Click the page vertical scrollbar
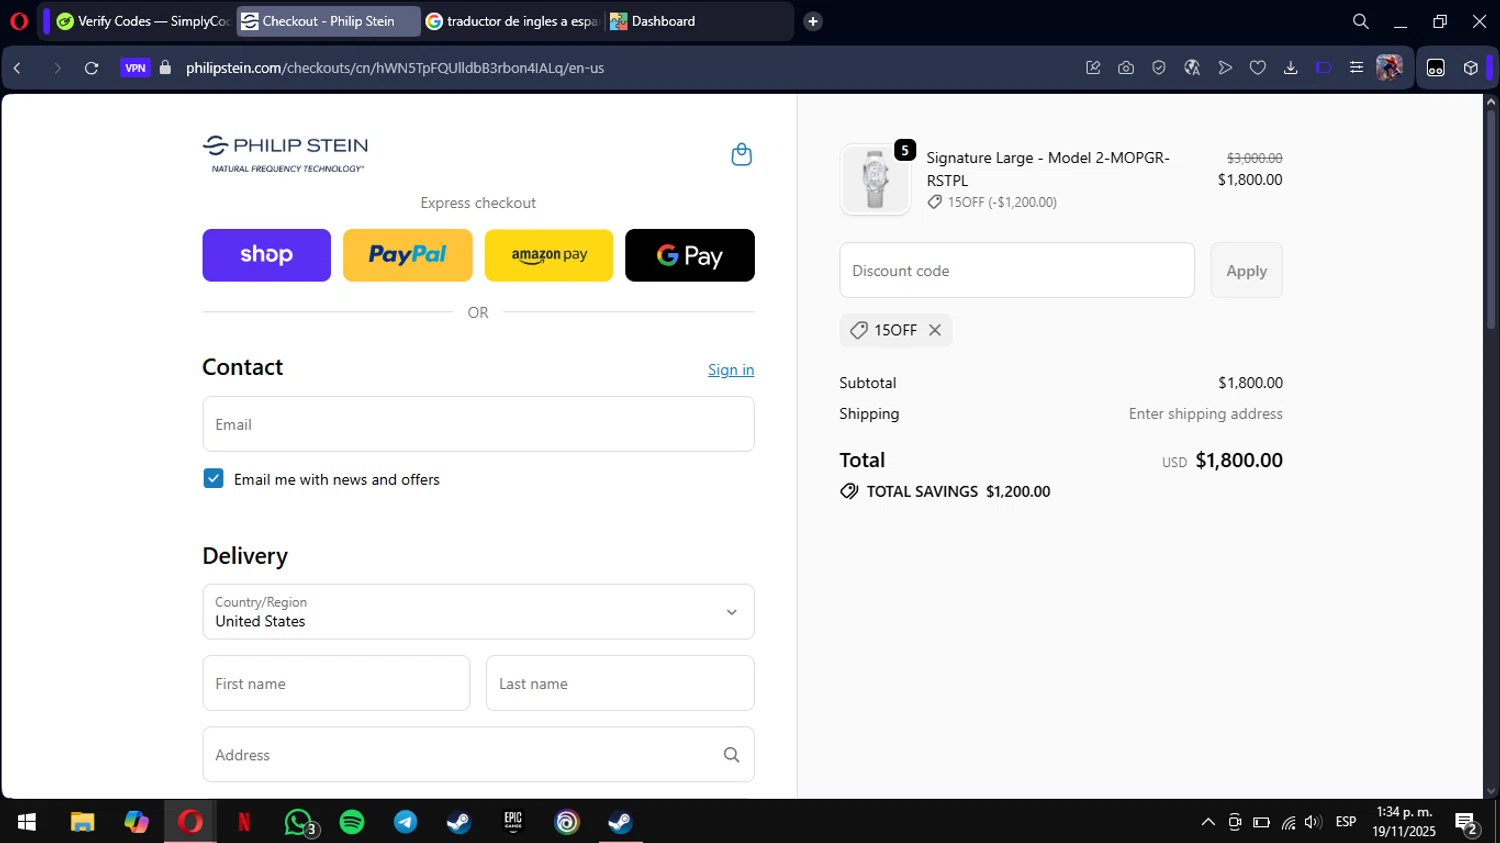The image size is (1500, 843). (x=1491, y=220)
